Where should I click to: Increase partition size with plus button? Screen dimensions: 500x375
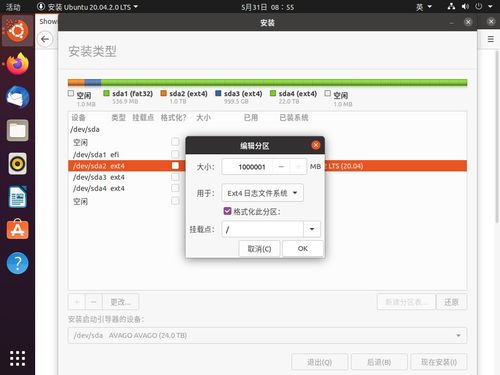(298, 166)
